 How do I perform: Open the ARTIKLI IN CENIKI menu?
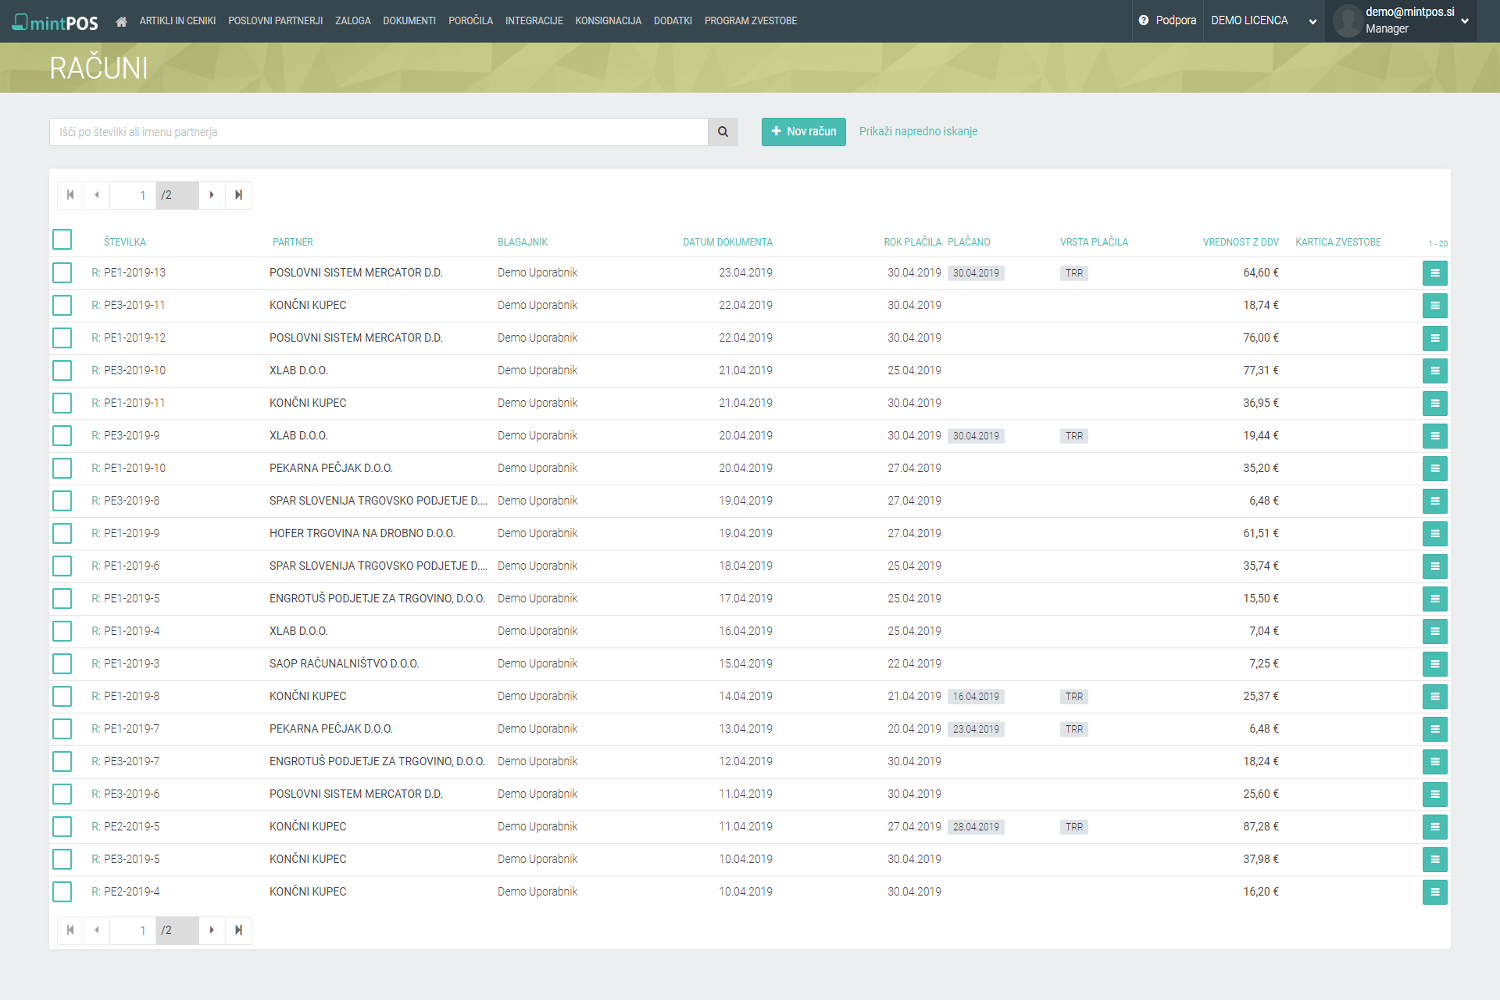tap(177, 21)
